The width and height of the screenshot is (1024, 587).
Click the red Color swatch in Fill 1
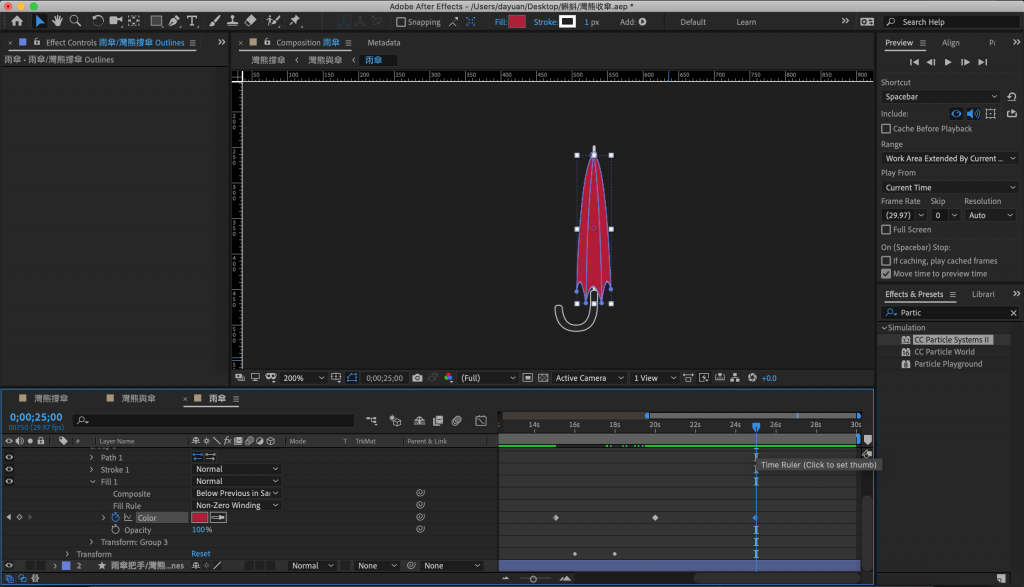tap(199, 518)
